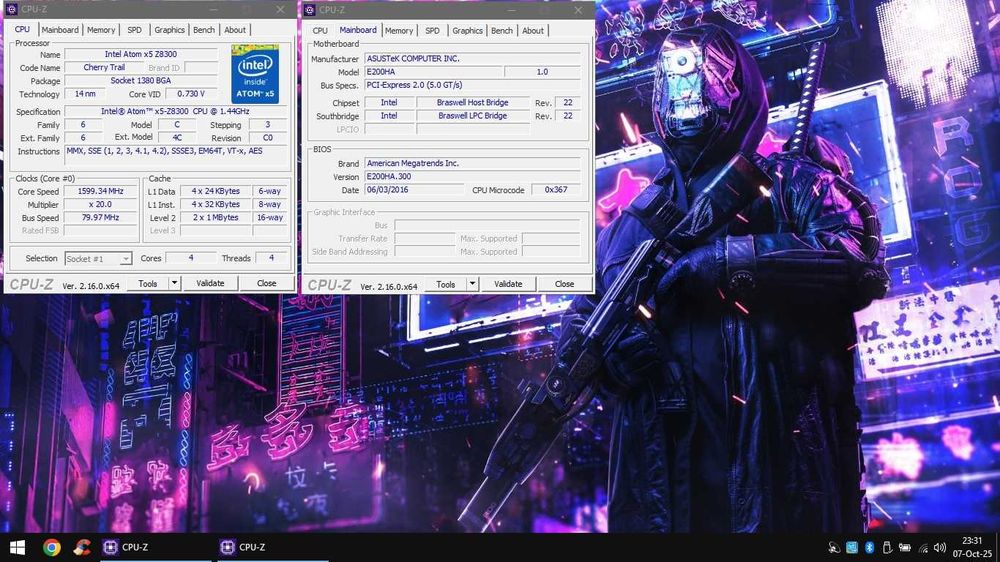Click the Intel Atom x5 logo badge
Viewport: 1000px width, 562px height.
click(255, 73)
